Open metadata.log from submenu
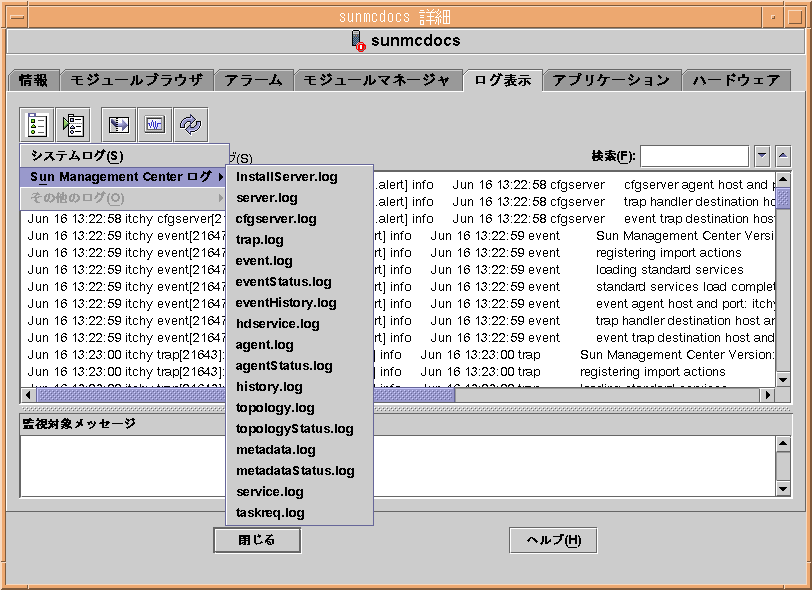Image resolution: width=812 pixels, height=590 pixels. [299, 450]
